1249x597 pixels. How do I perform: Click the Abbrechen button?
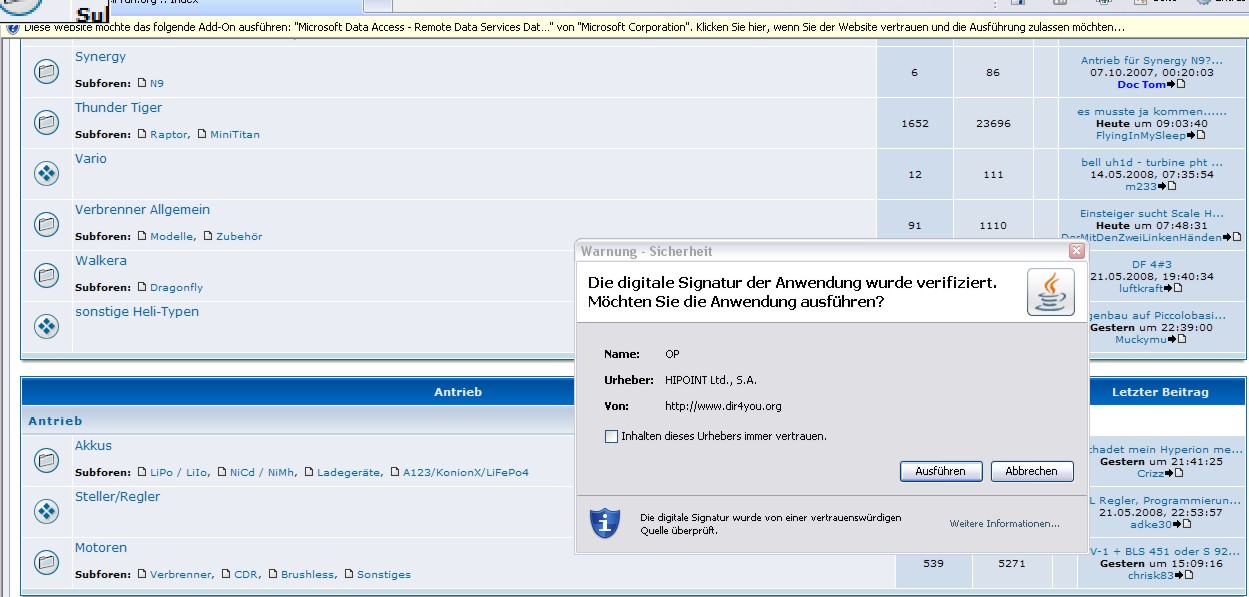(1031, 471)
